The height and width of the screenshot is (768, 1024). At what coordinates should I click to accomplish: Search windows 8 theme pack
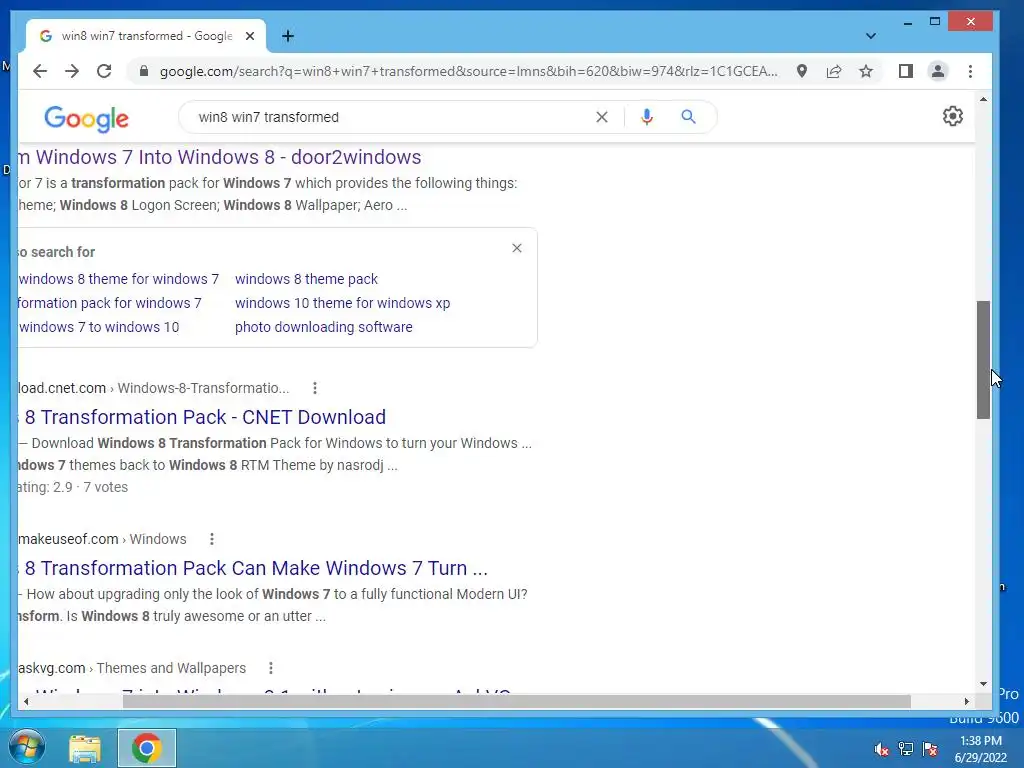coord(306,279)
